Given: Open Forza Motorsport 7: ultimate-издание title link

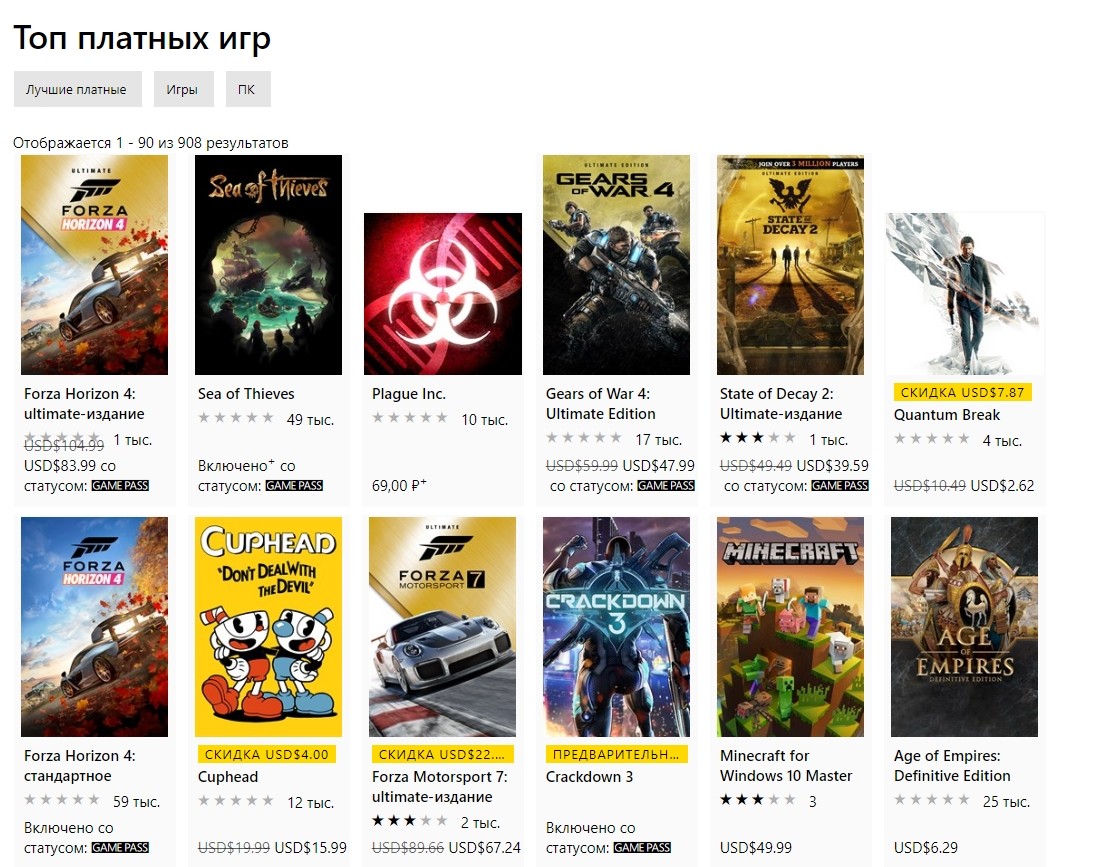Looking at the screenshot, I should coord(439,787).
